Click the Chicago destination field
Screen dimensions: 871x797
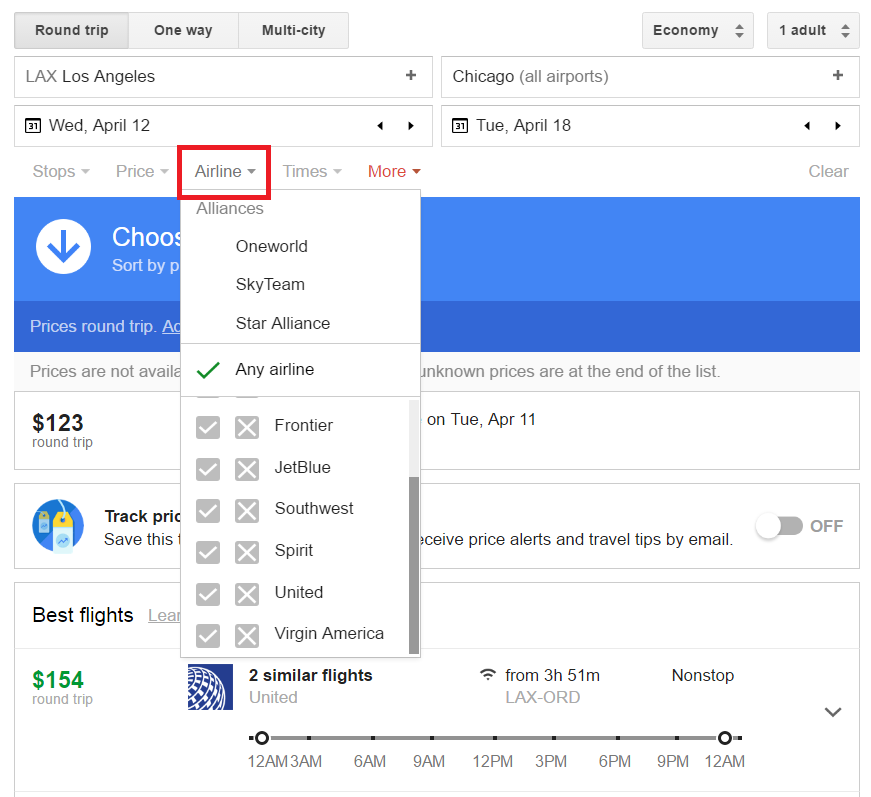650,77
